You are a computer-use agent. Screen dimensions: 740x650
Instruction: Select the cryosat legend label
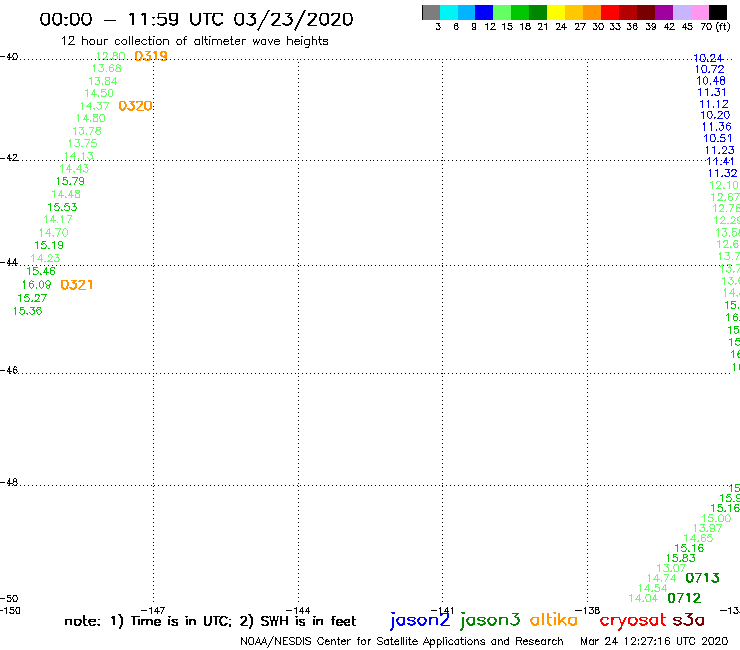633,621
